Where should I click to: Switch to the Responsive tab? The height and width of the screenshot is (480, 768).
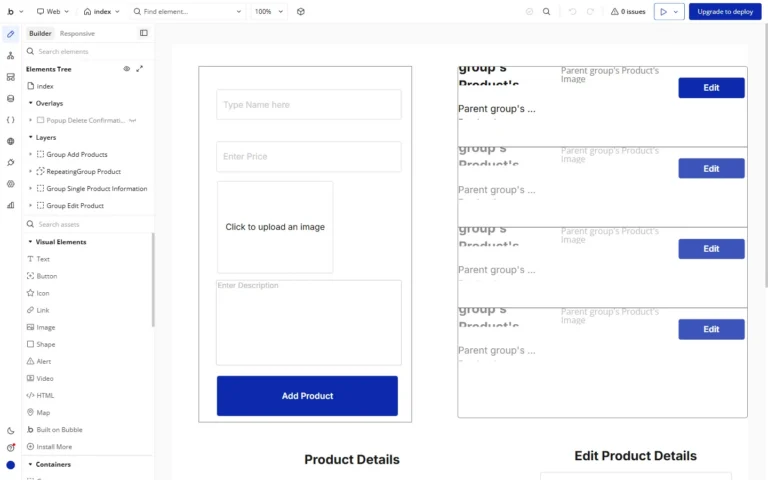tap(77, 33)
